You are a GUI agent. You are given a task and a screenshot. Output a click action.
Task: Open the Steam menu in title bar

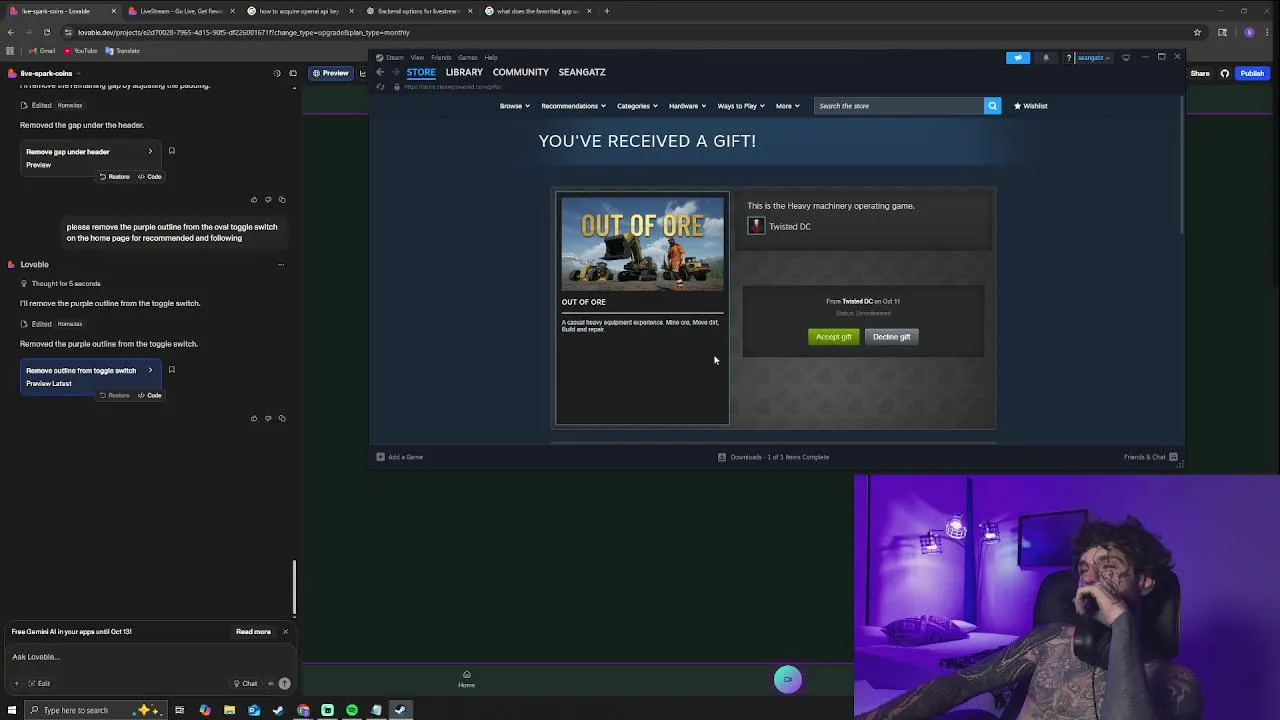(x=395, y=57)
